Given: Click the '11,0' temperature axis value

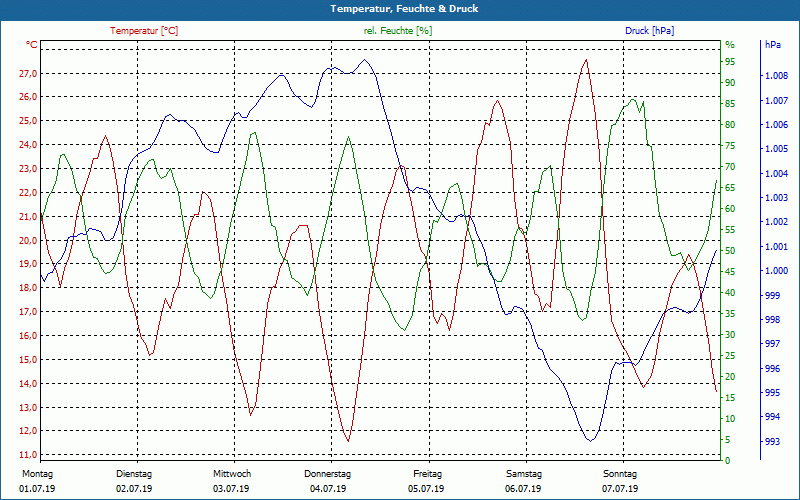Looking at the screenshot, I should point(28,455).
